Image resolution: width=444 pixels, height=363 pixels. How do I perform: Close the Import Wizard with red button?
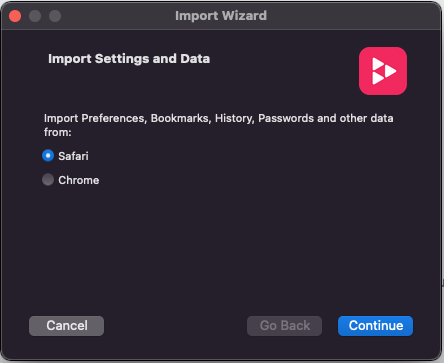(x=15, y=16)
